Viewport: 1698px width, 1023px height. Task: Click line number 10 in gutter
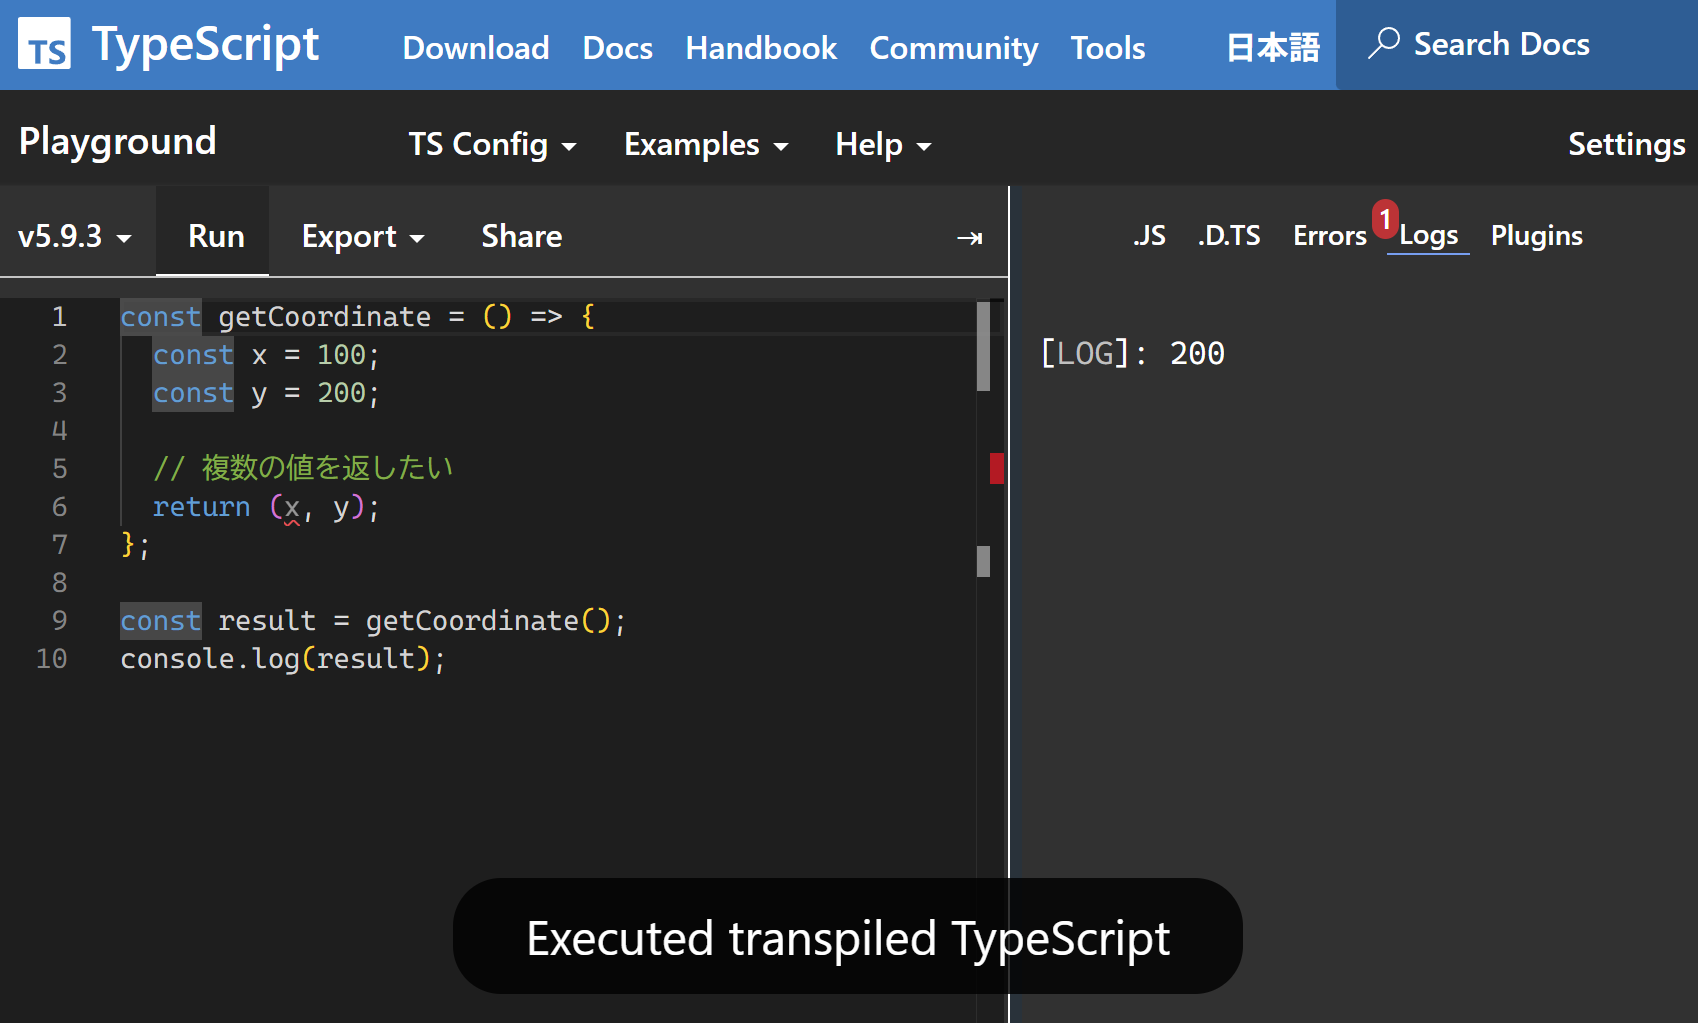click(x=52, y=659)
